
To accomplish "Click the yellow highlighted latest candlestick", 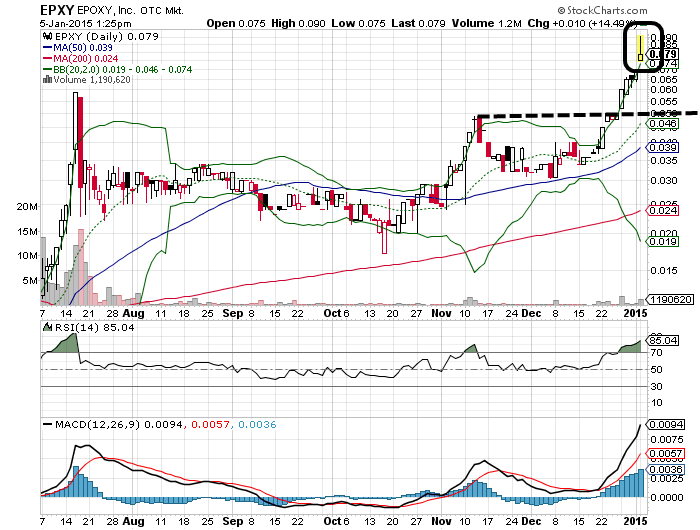I will [640, 48].
